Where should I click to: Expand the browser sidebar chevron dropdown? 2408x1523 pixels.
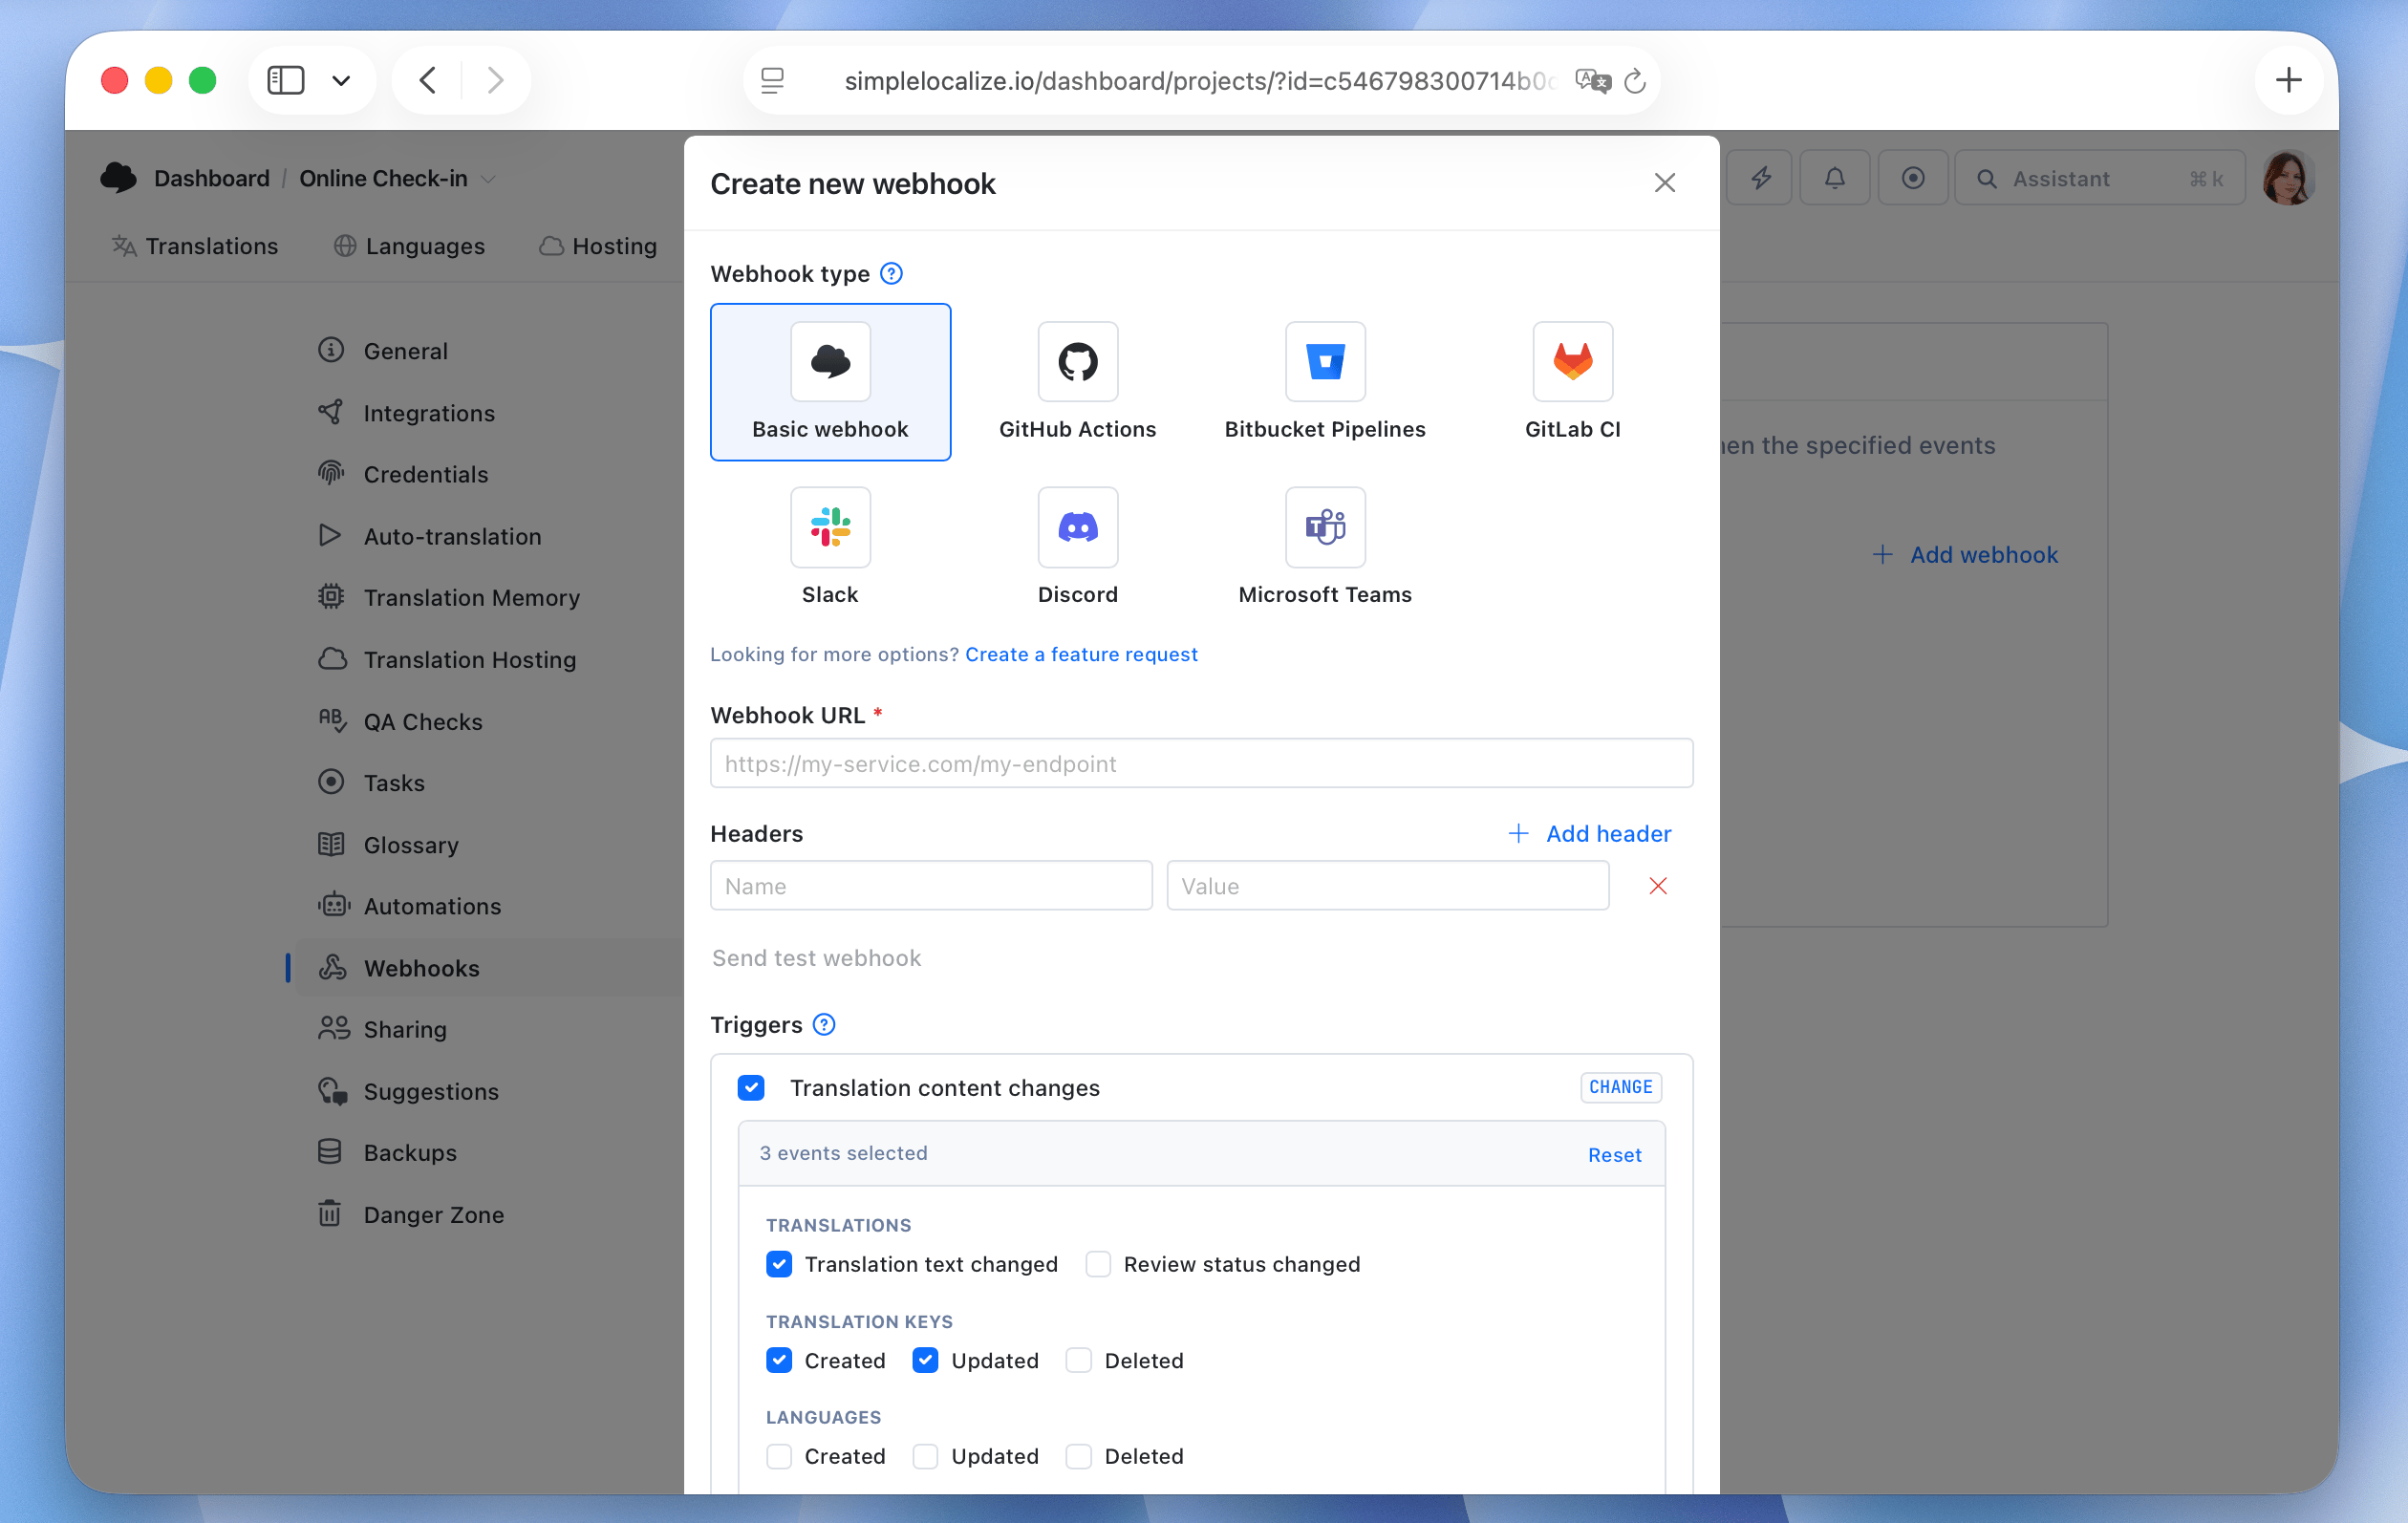(x=341, y=80)
